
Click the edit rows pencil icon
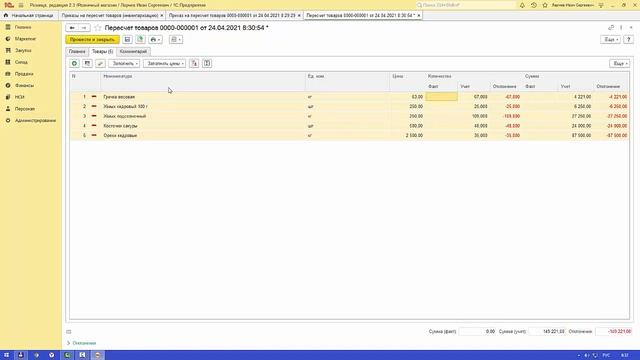[x=100, y=63]
